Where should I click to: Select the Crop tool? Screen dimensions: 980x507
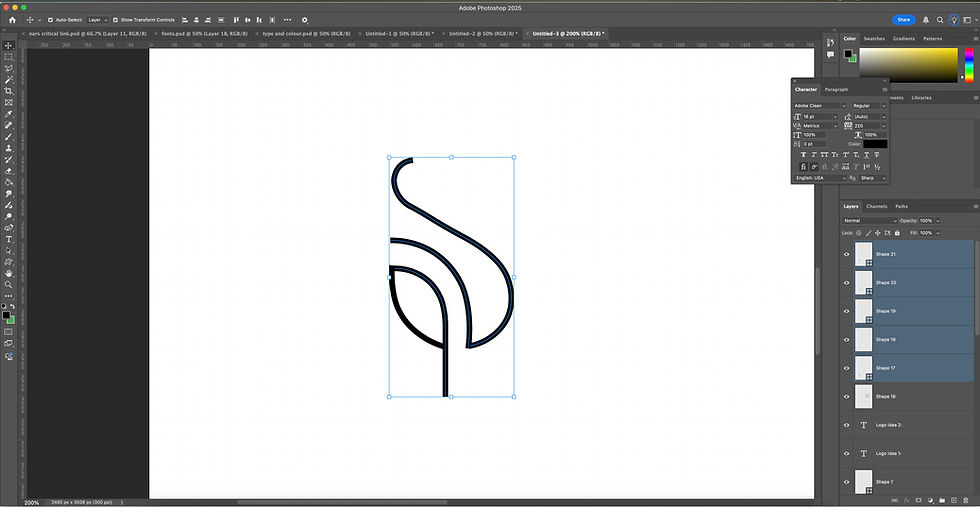tap(9, 91)
